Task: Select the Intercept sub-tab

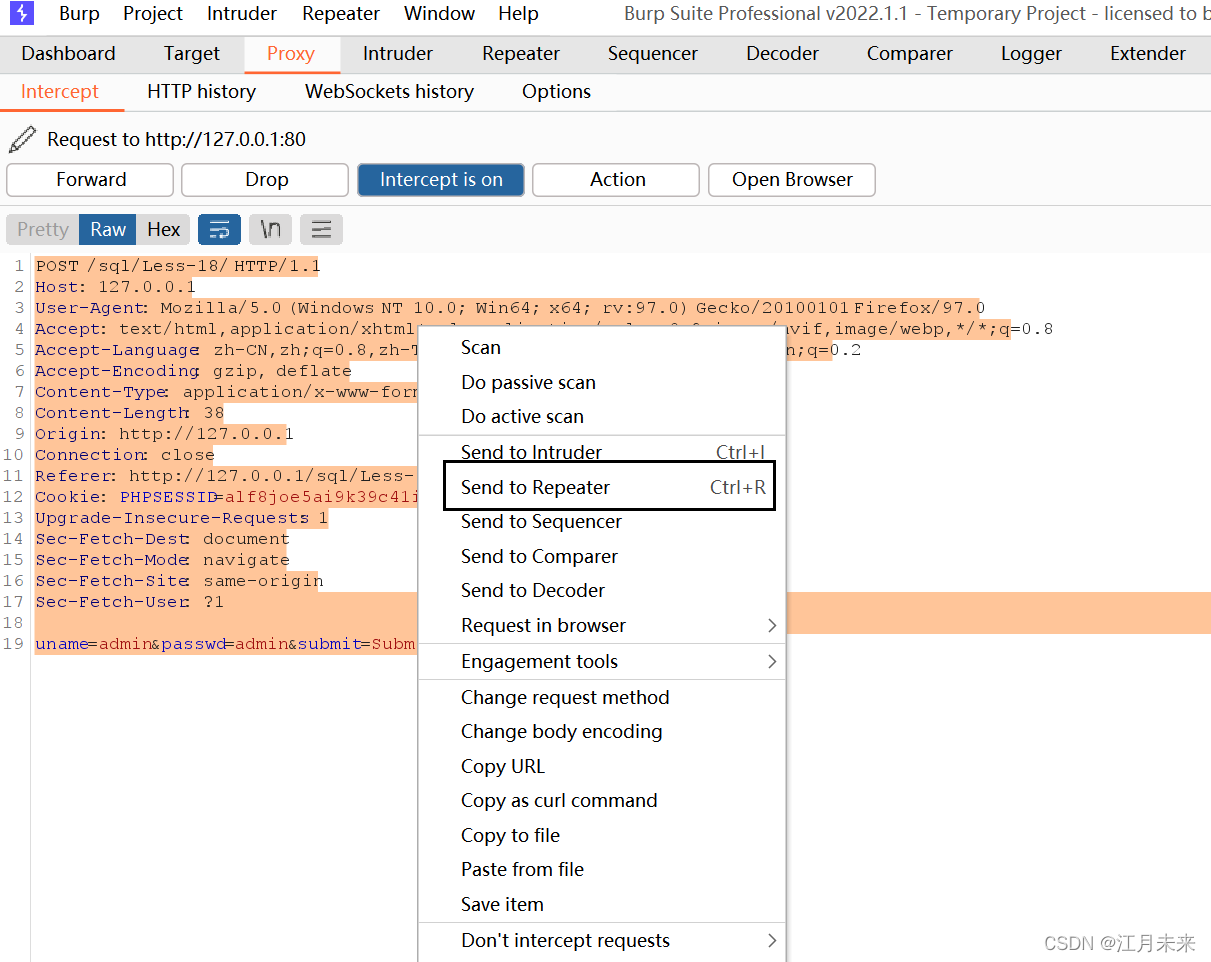Action: 60,92
